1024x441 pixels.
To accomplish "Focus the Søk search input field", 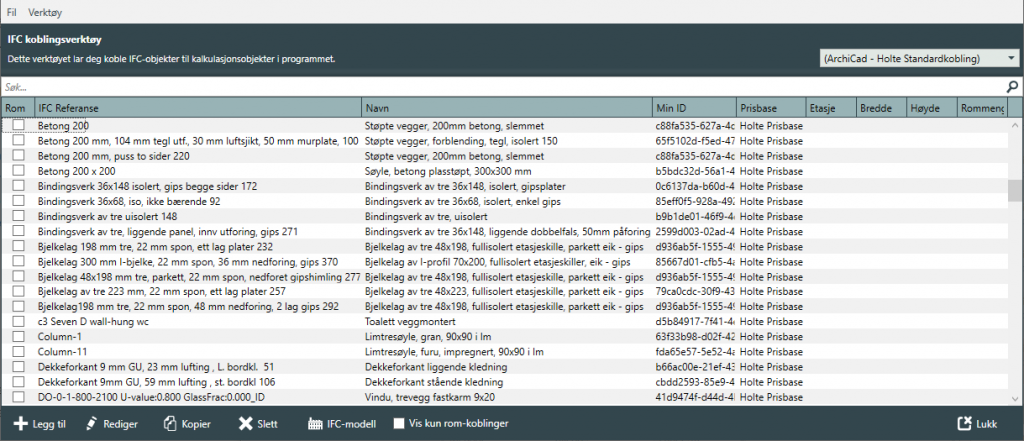I will pyautogui.click(x=500, y=87).
